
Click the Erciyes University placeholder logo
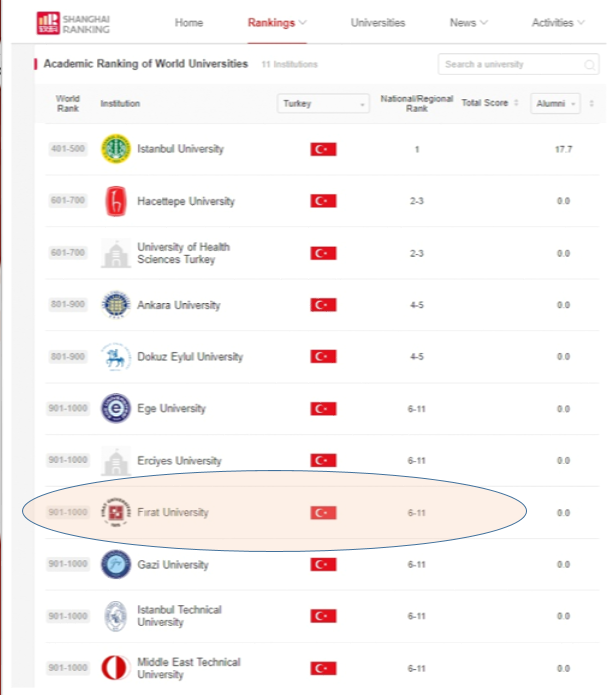pyautogui.click(x=116, y=461)
